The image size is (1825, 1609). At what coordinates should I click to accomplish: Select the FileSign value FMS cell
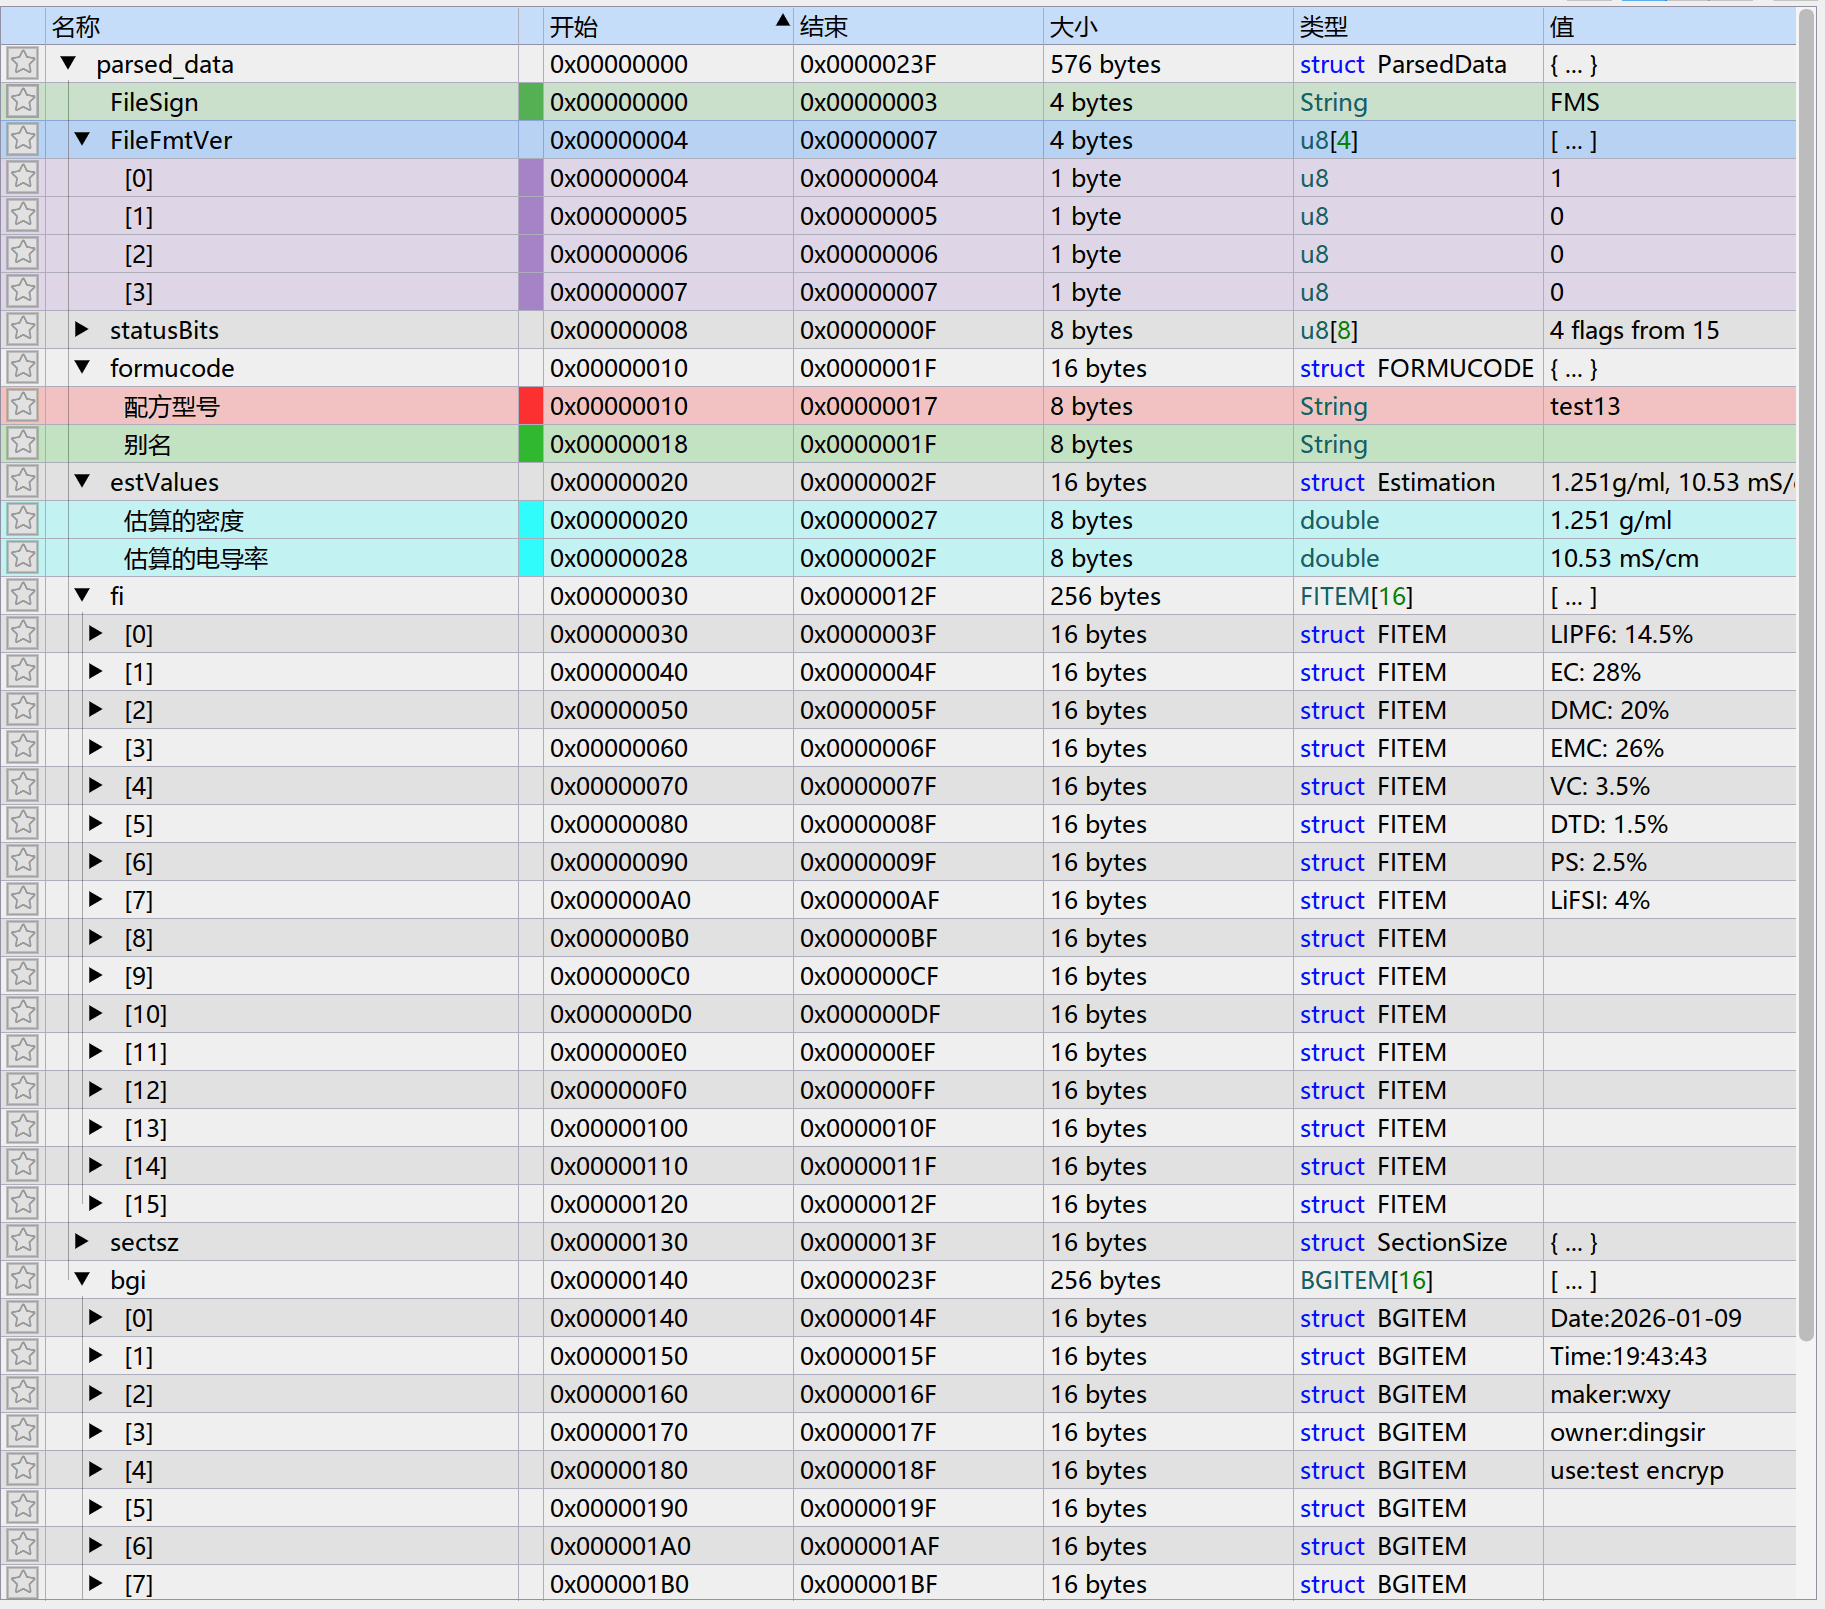[x=1669, y=102]
